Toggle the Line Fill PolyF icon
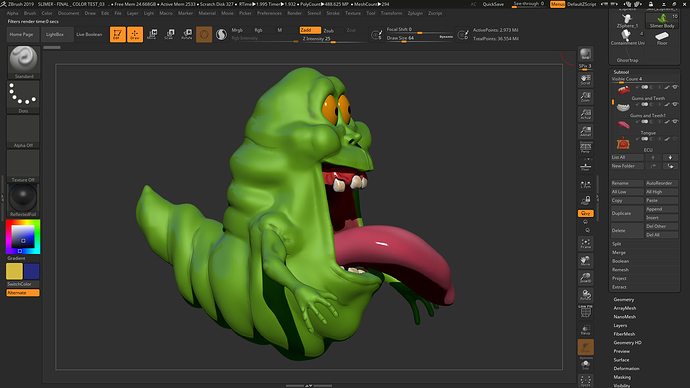 tap(585, 311)
